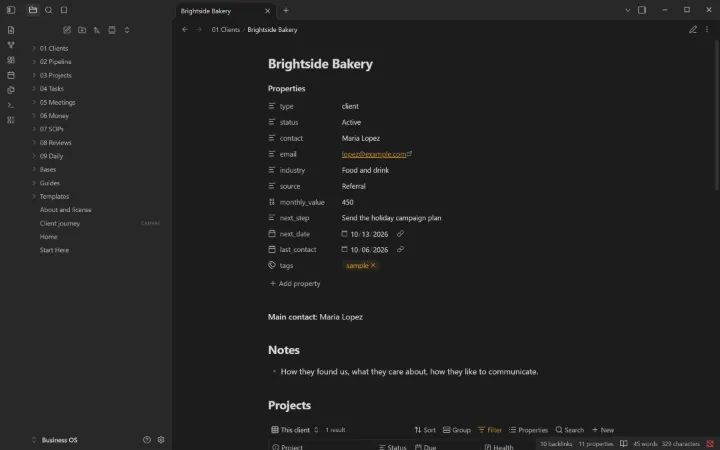
Task: Open the About and license note
Action: (x=65, y=210)
